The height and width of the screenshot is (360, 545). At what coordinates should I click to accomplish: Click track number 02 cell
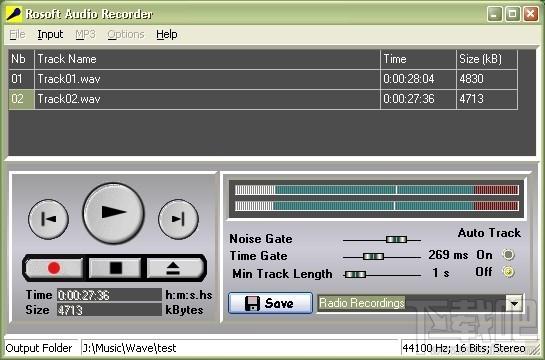point(22,99)
